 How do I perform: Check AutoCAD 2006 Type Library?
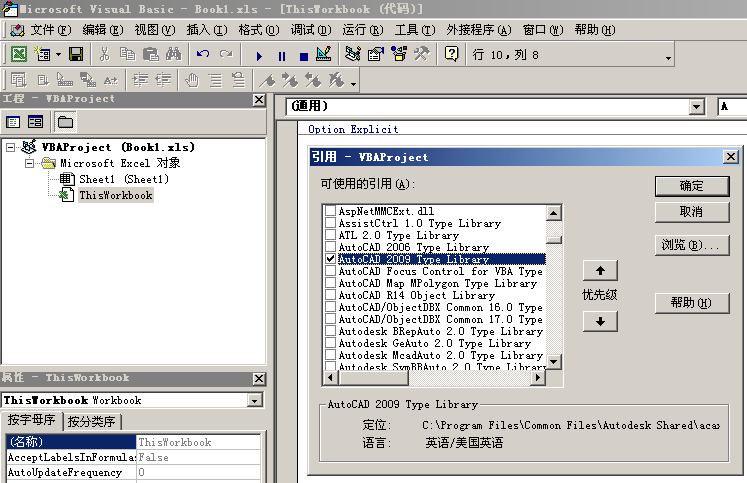(330, 247)
